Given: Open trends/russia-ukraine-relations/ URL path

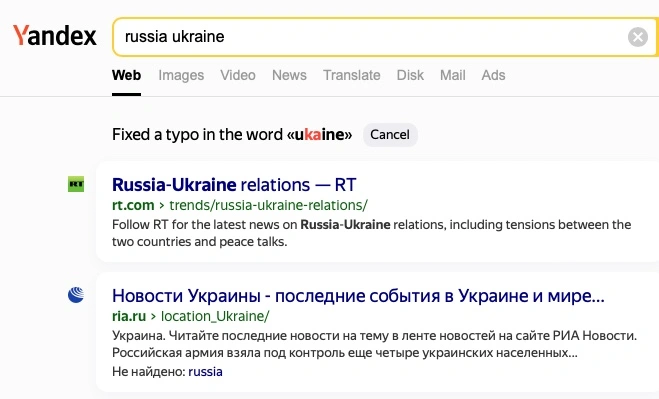Looking at the screenshot, I should click(x=269, y=205).
